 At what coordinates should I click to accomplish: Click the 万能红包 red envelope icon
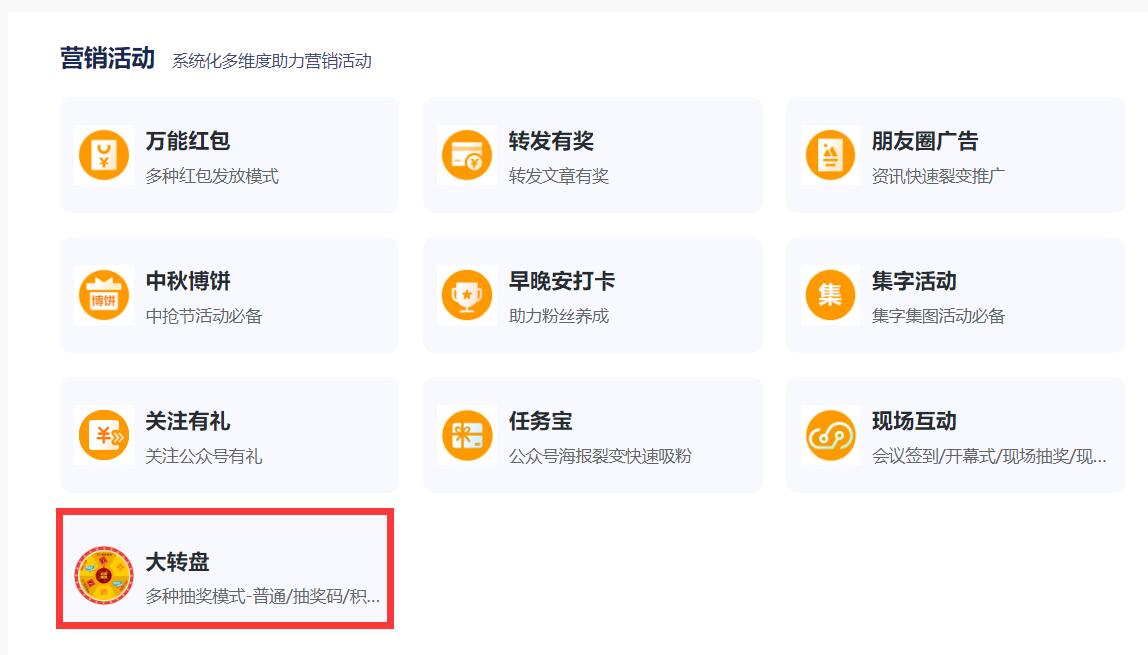click(x=103, y=155)
